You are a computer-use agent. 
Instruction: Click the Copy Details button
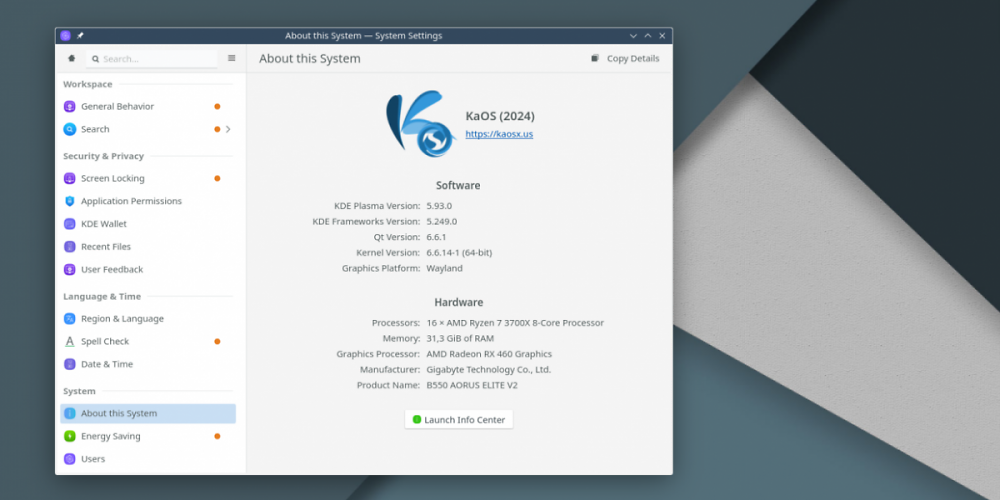click(625, 58)
